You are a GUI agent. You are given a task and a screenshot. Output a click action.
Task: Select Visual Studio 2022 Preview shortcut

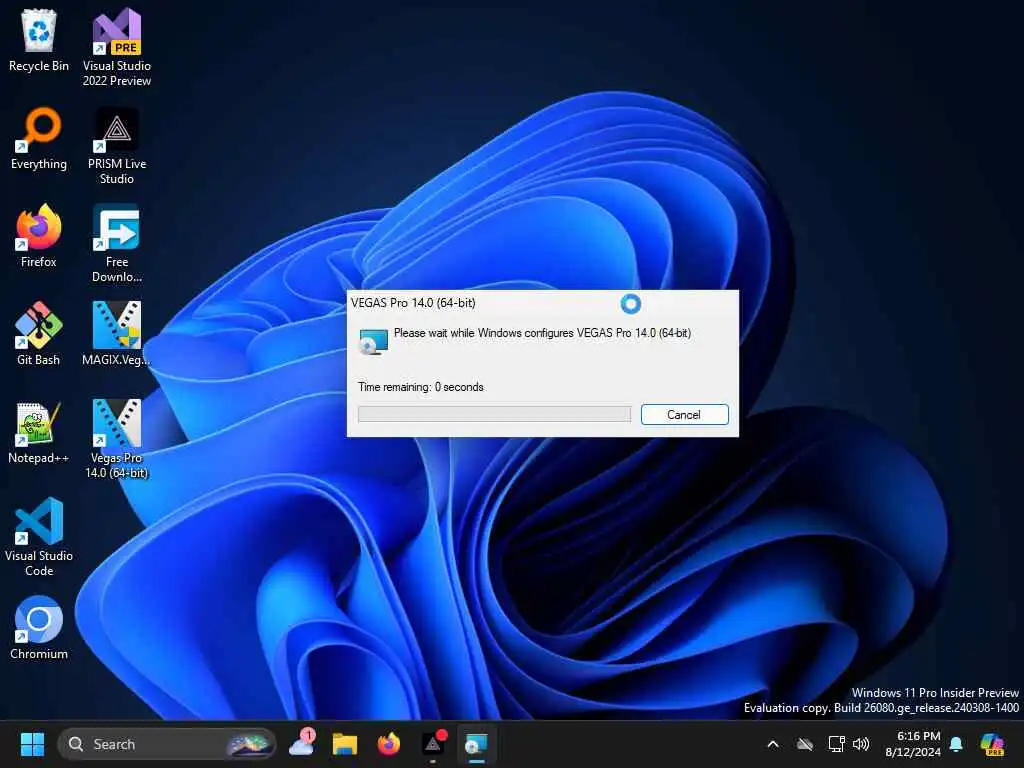[117, 47]
